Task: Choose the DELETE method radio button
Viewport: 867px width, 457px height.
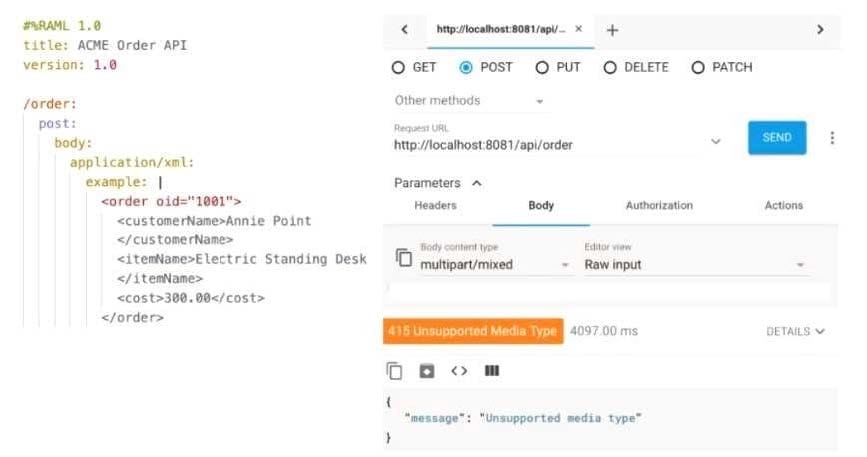Action: pyautogui.click(x=610, y=68)
